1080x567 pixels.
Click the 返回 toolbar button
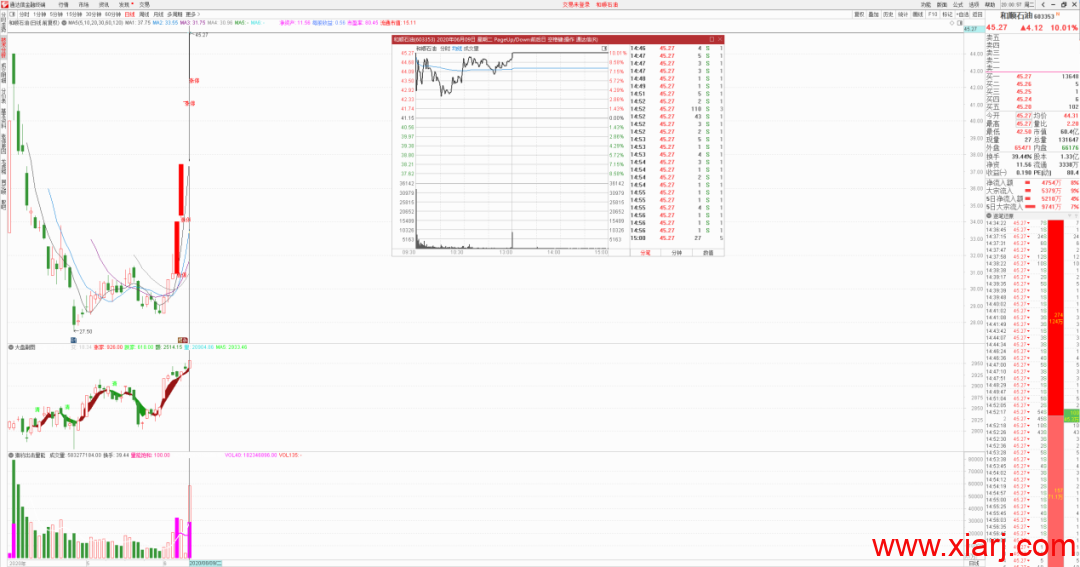tap(977, 14)
